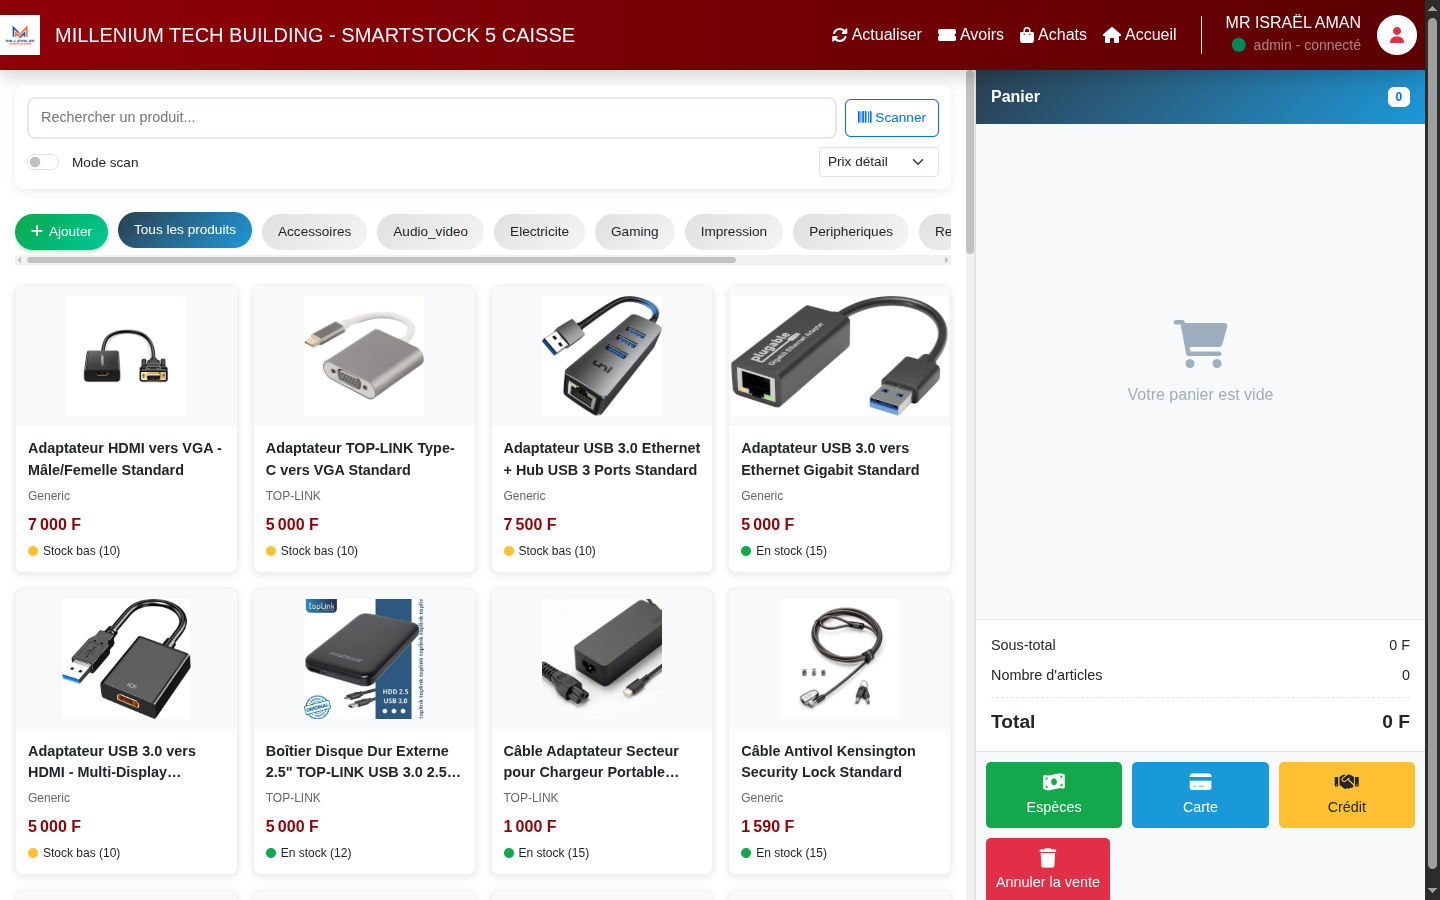Image resolution: width=1440 pixels, height=900 pixels.
Task: Collapse the left arrow of the category bar
Action: point(18,258)
